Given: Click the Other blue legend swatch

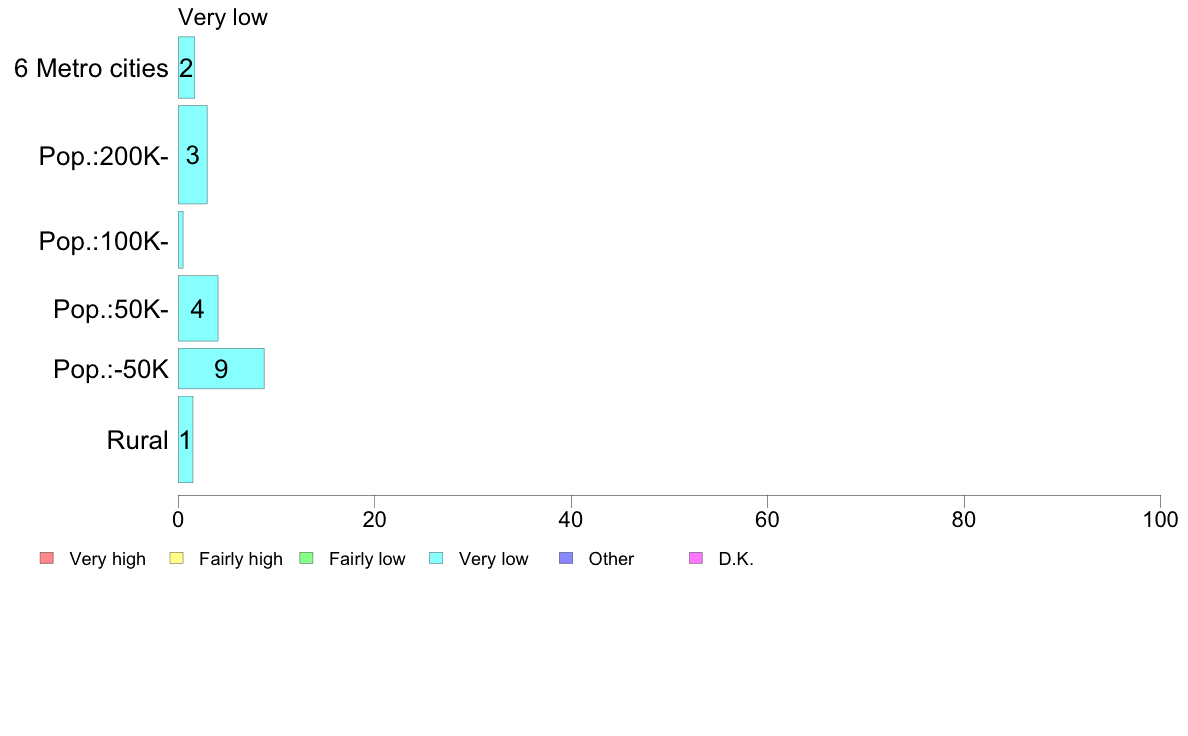Looking at the screenshot, I should pyautogui.click(x=566, y=559).
